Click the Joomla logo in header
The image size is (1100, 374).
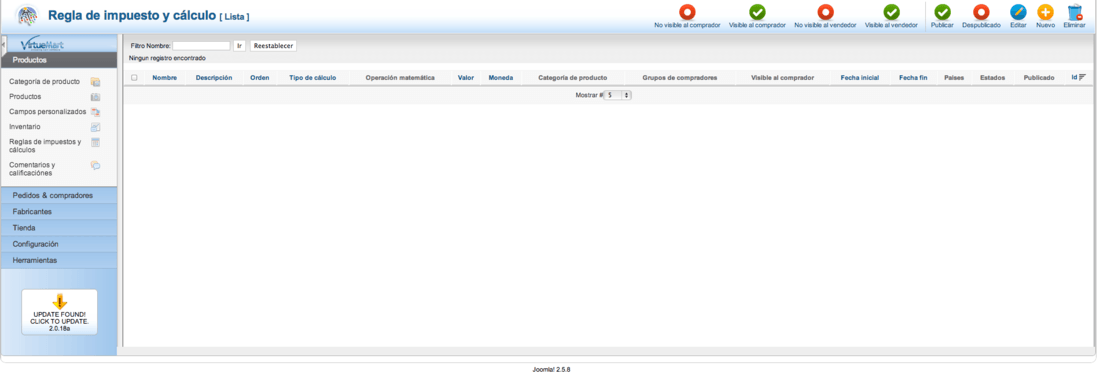coord(27,15)
